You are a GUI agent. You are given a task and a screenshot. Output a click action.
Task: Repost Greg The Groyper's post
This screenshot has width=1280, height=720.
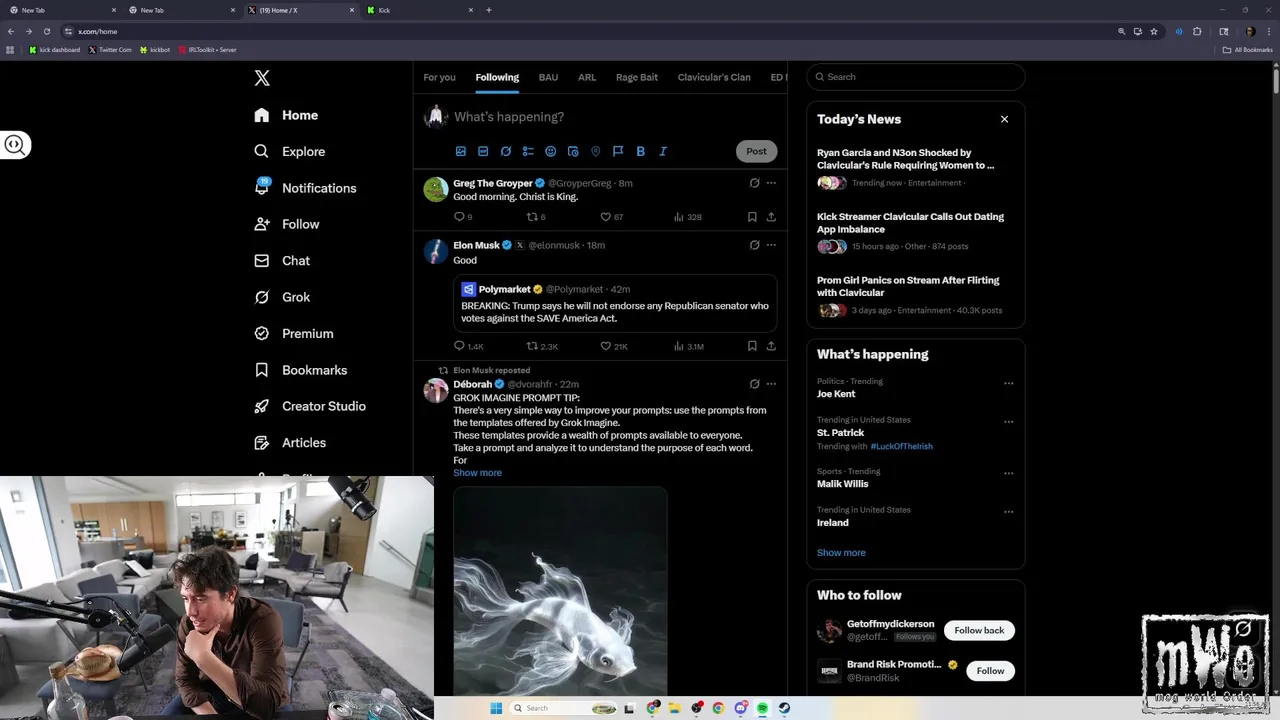tap(532, 217)
